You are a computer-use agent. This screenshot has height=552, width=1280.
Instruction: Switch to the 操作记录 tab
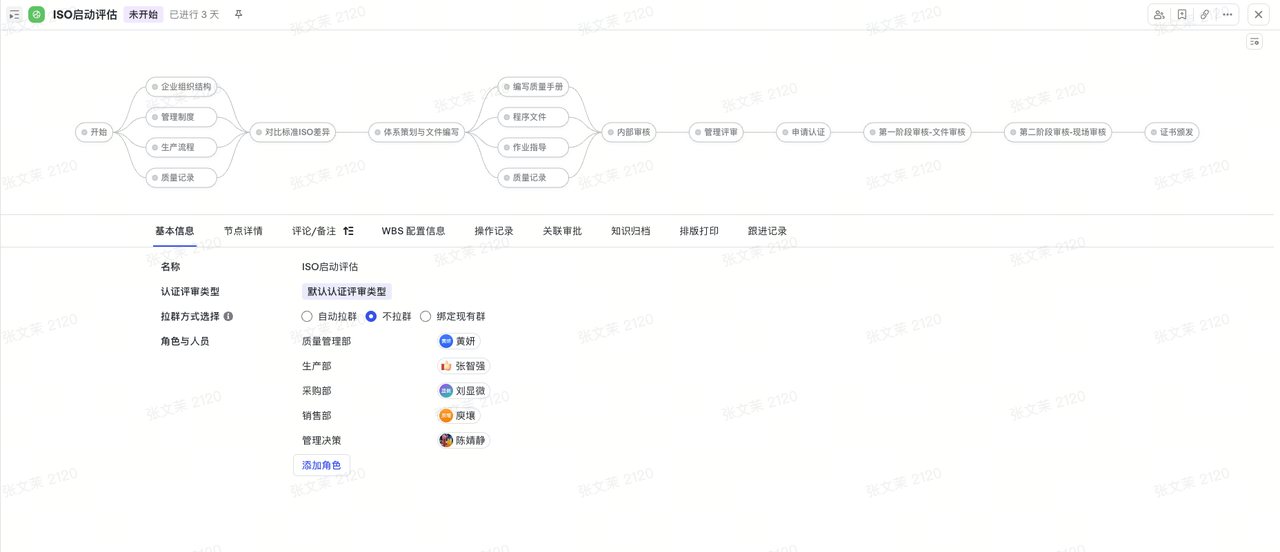click(494, 231)
